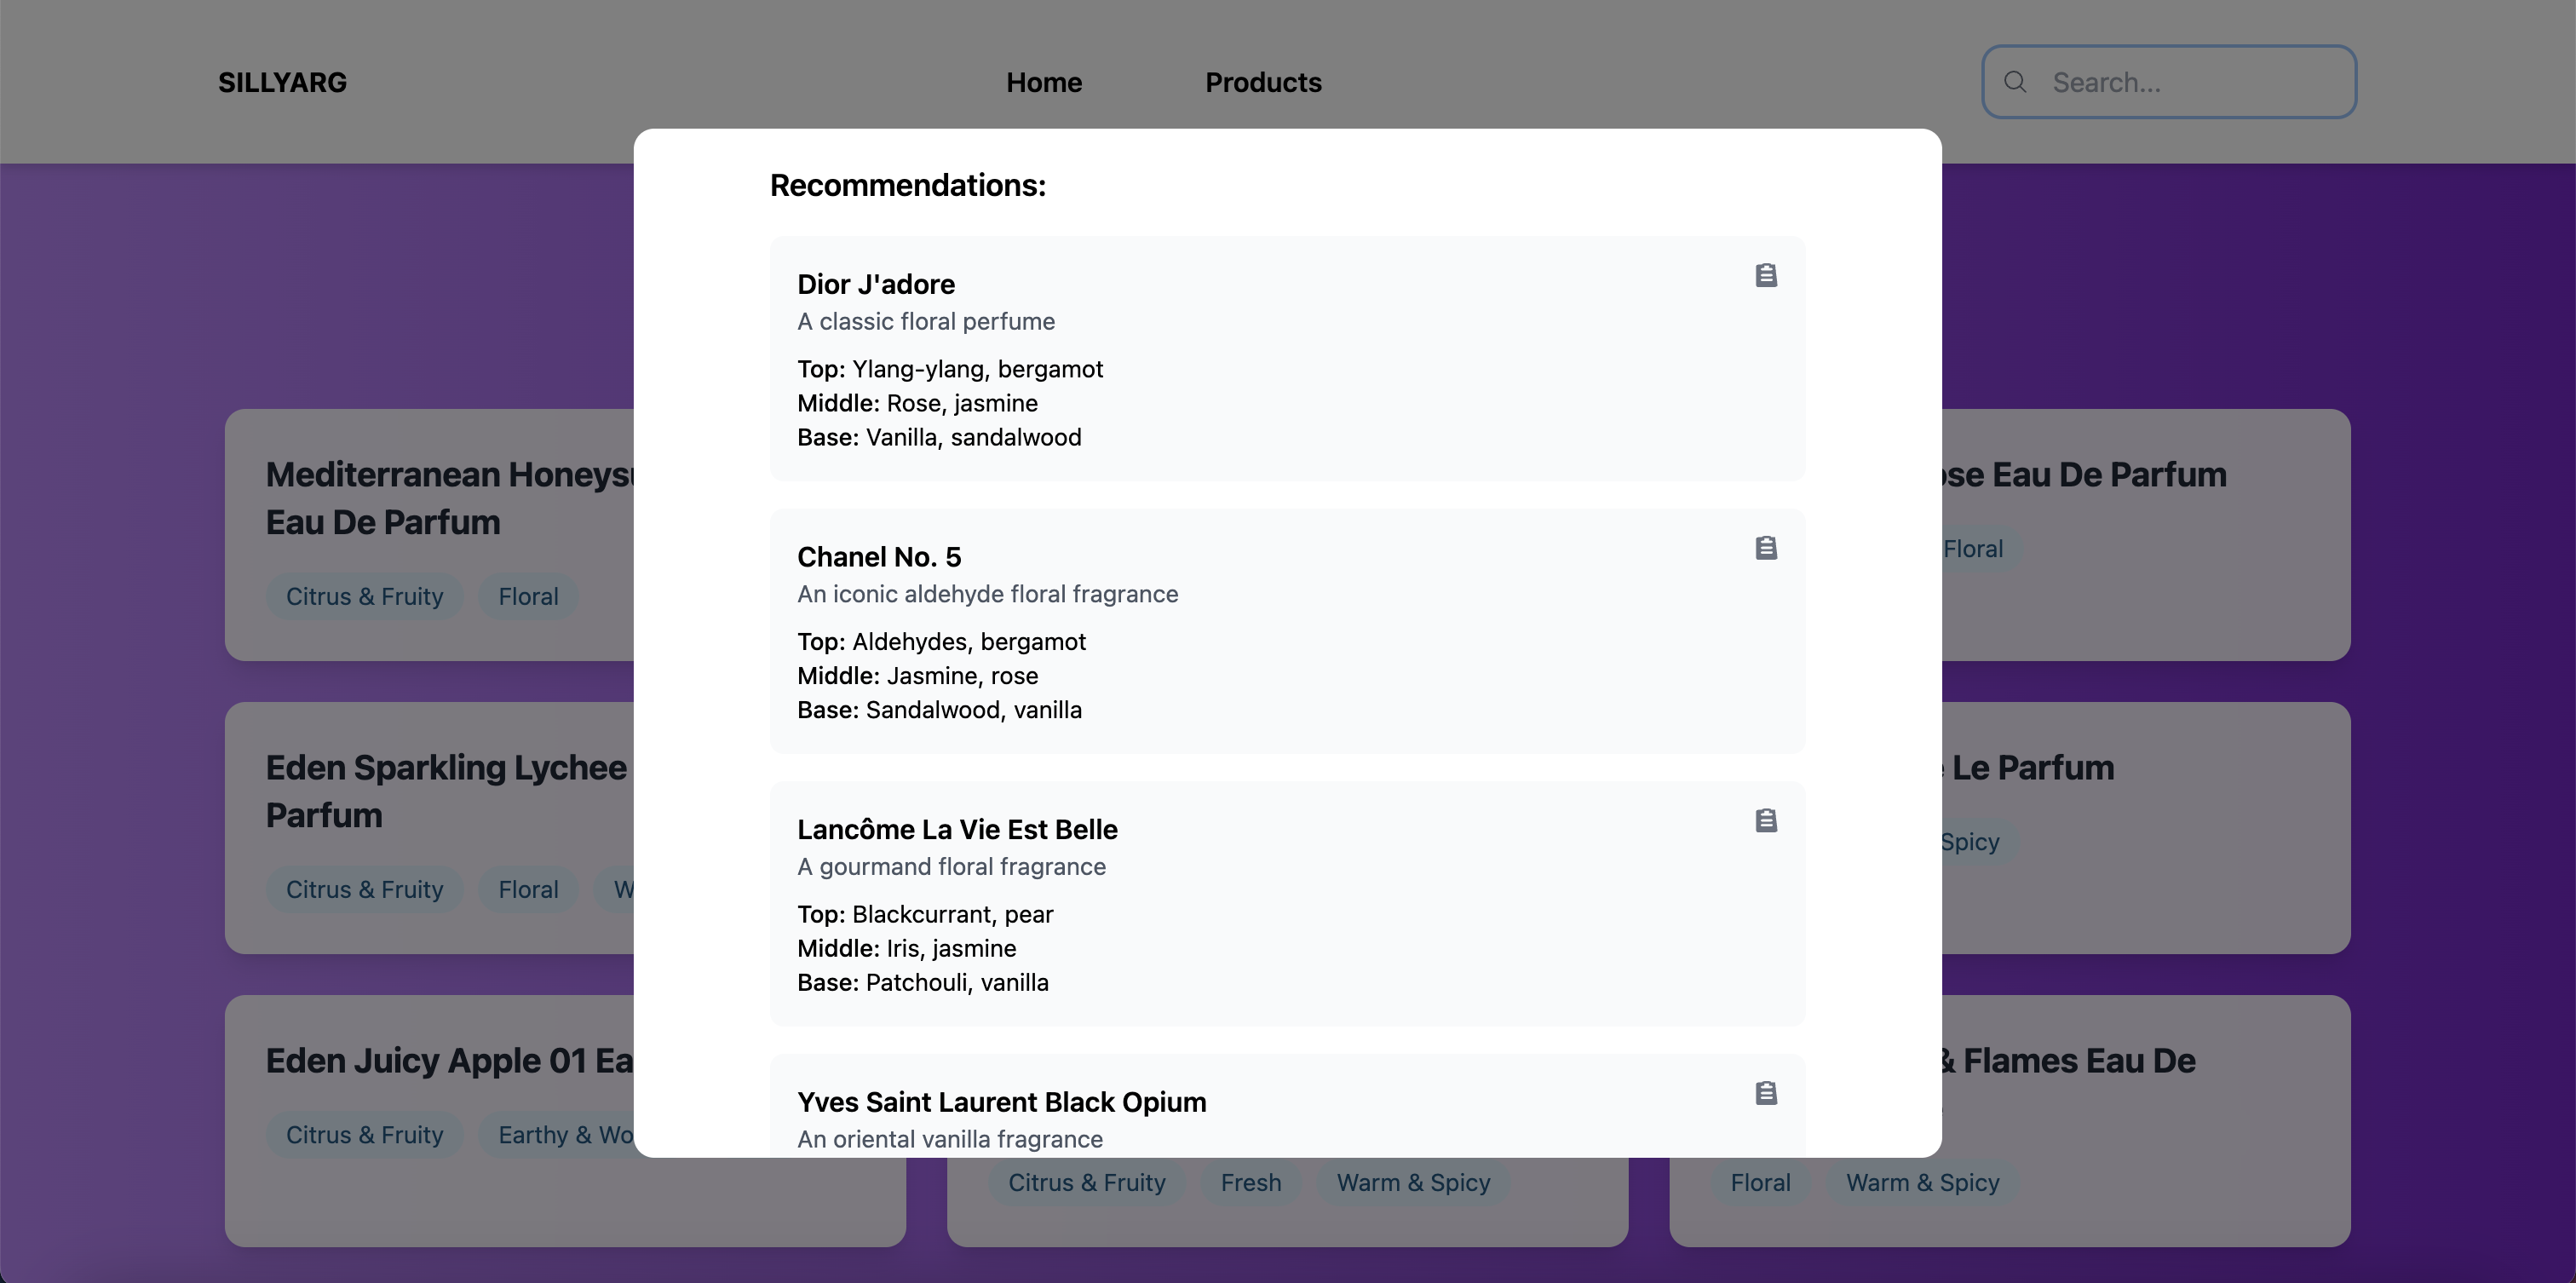Go to the Home page

coord(1043,82)
